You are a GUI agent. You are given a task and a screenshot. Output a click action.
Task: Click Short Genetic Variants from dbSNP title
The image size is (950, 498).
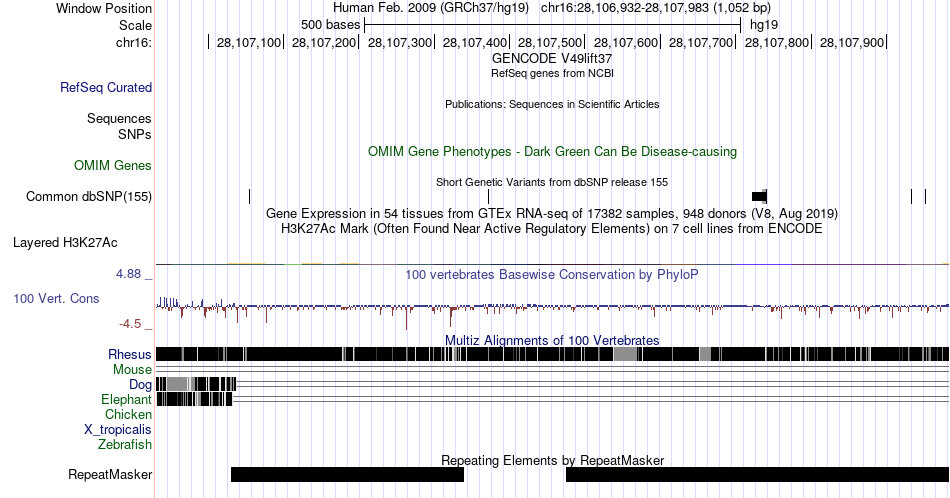[552, 182]
